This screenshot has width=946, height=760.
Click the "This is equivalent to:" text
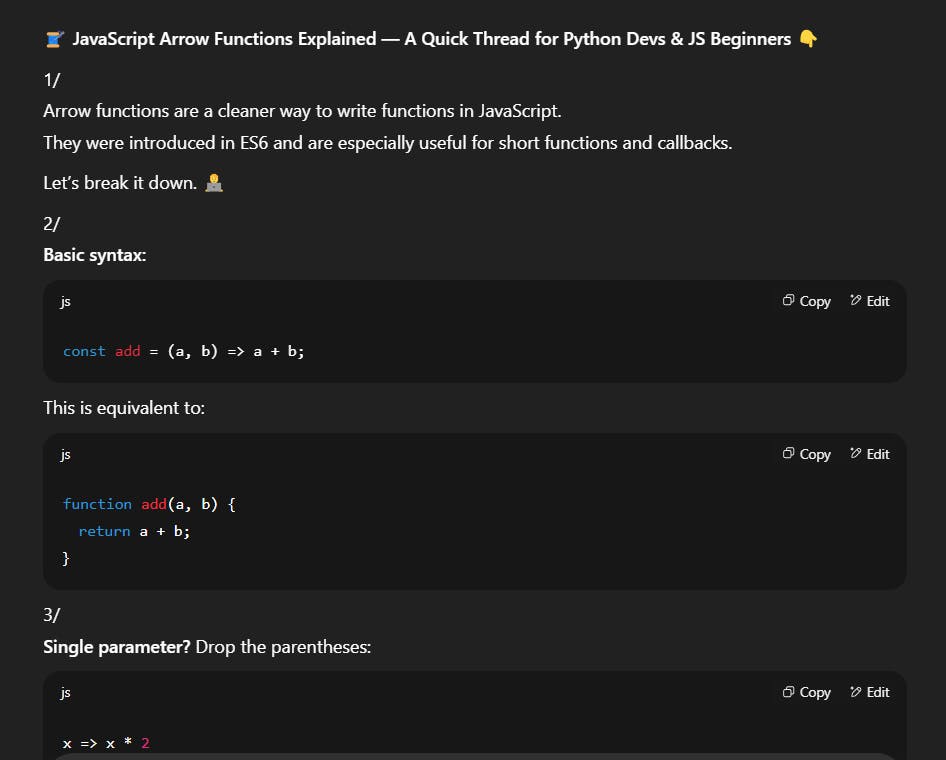point(124,408)
